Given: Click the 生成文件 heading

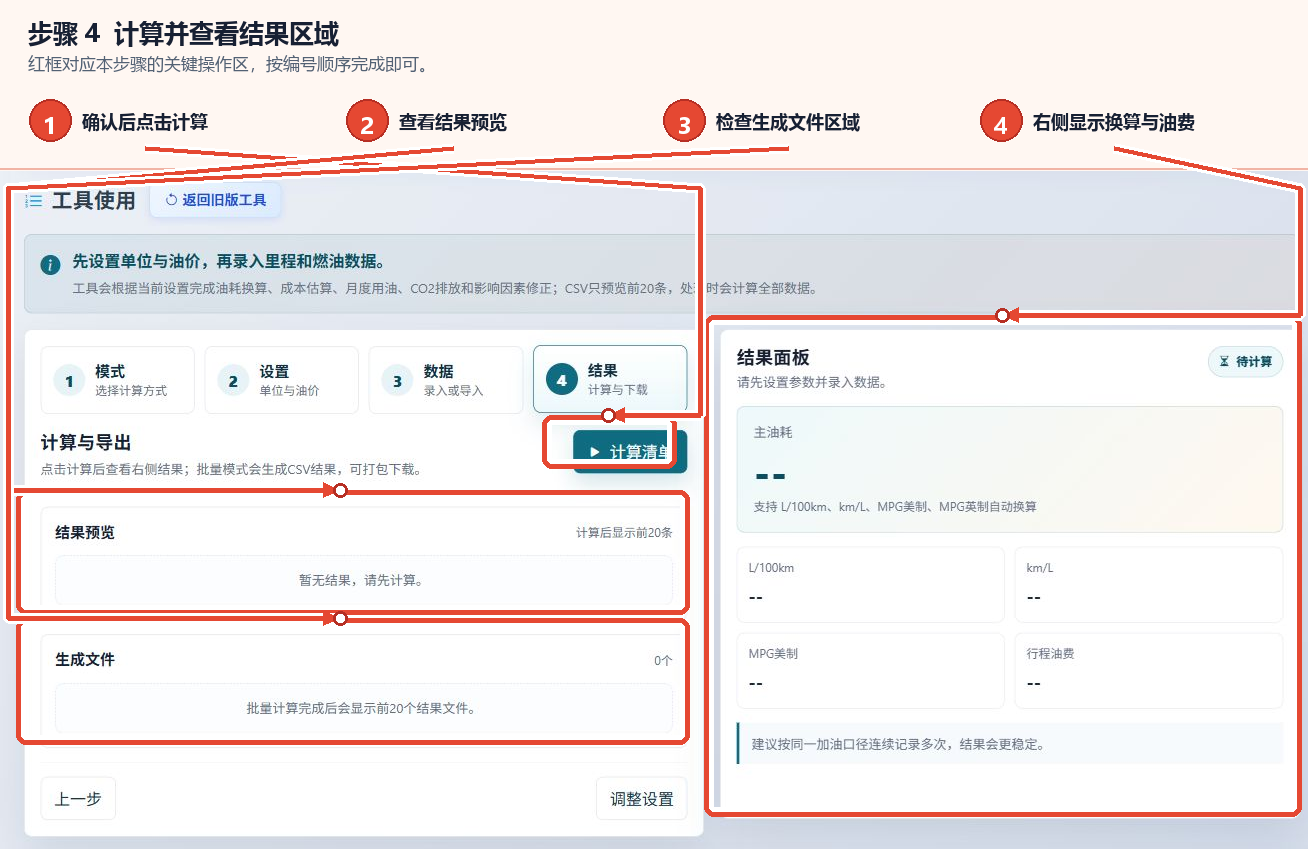Looking at the screenshot, I should tap(85, 659).
